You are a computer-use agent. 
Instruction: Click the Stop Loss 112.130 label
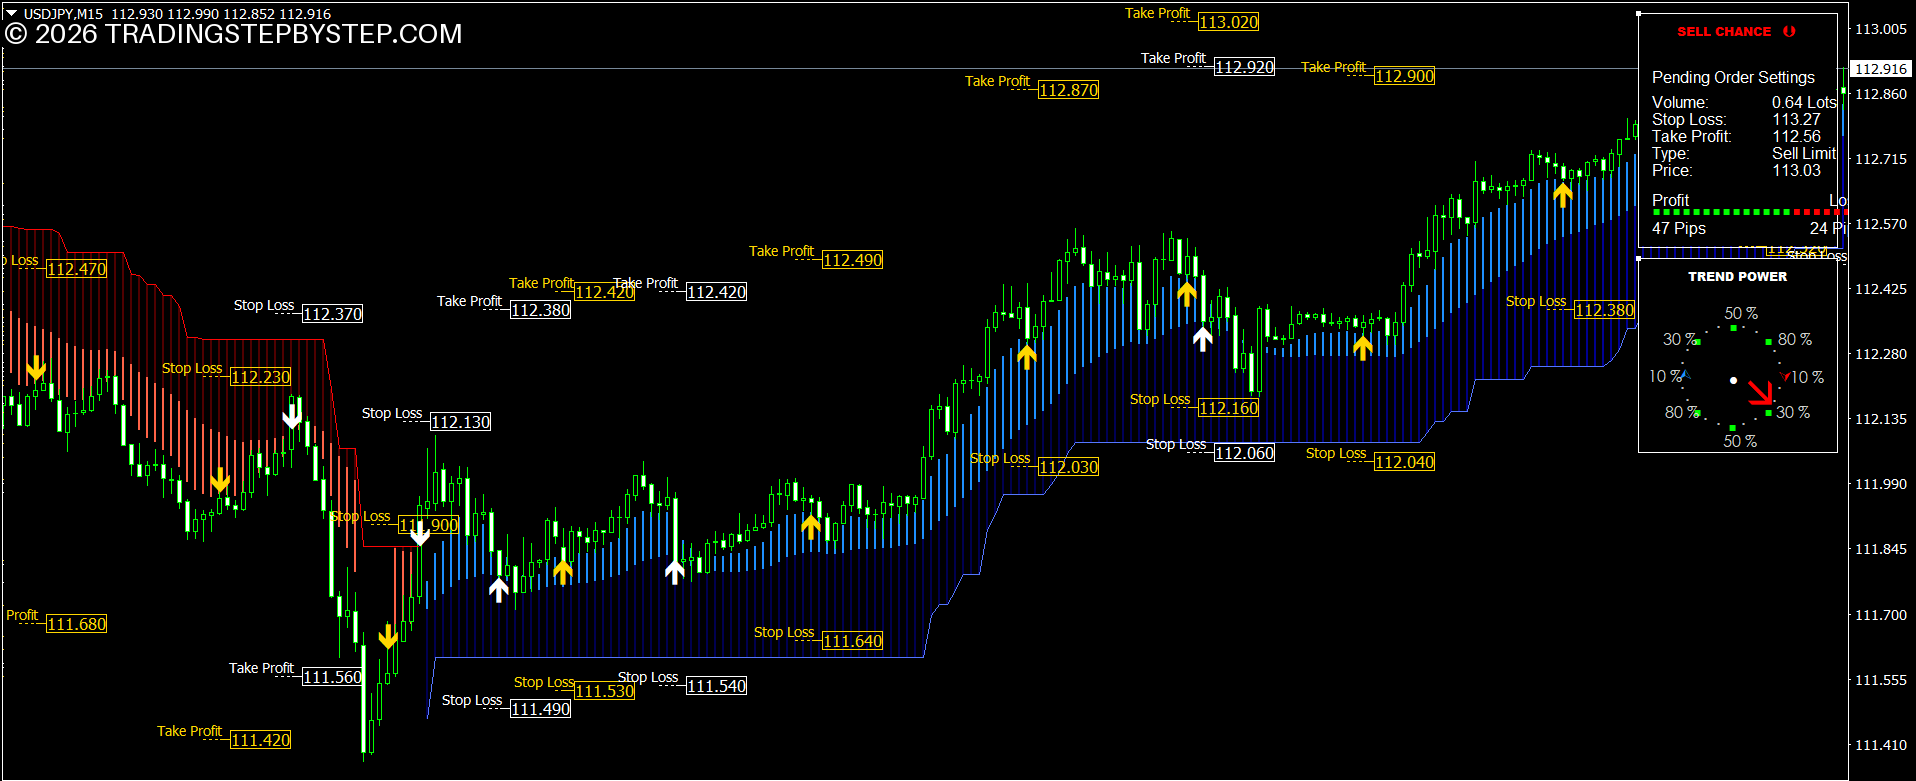tap(426, 418)
